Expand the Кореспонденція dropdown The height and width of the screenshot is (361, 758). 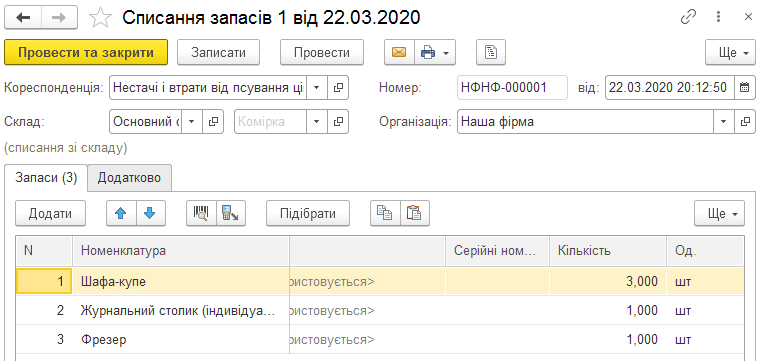pyautogui.click(x=317, y=87)
